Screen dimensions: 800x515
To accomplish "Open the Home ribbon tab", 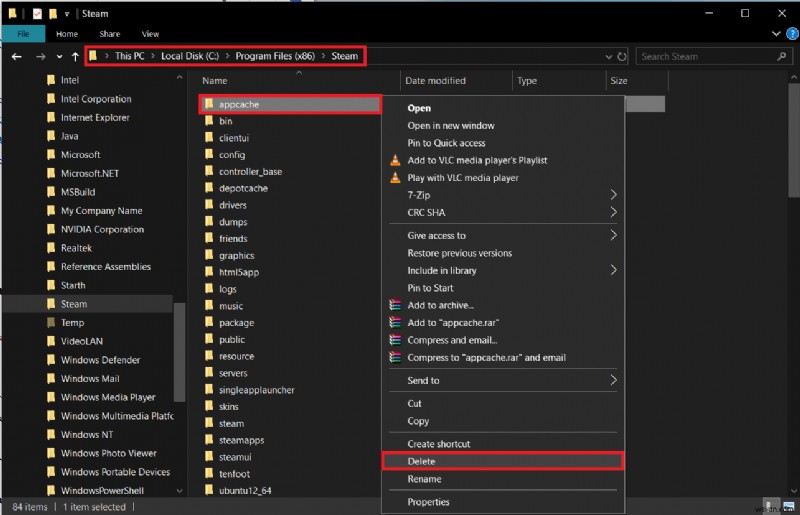I will click(67, 34).
